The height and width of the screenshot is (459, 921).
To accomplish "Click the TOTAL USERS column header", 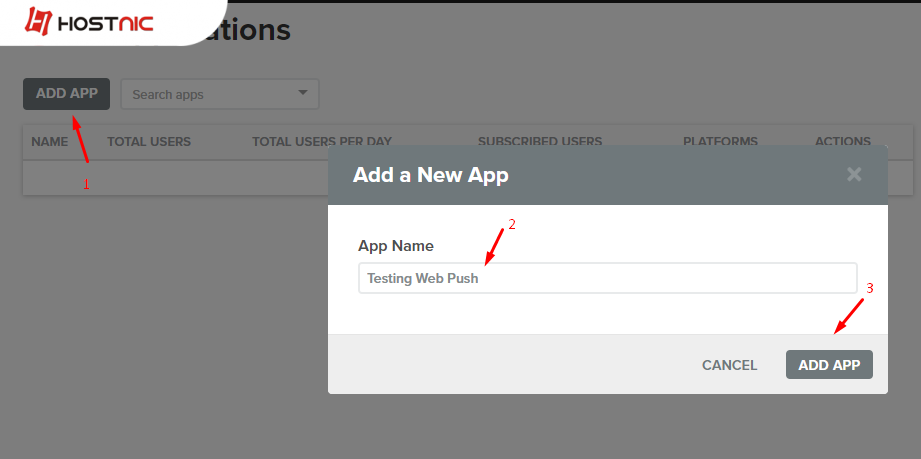I will click(x=149, y=142).
